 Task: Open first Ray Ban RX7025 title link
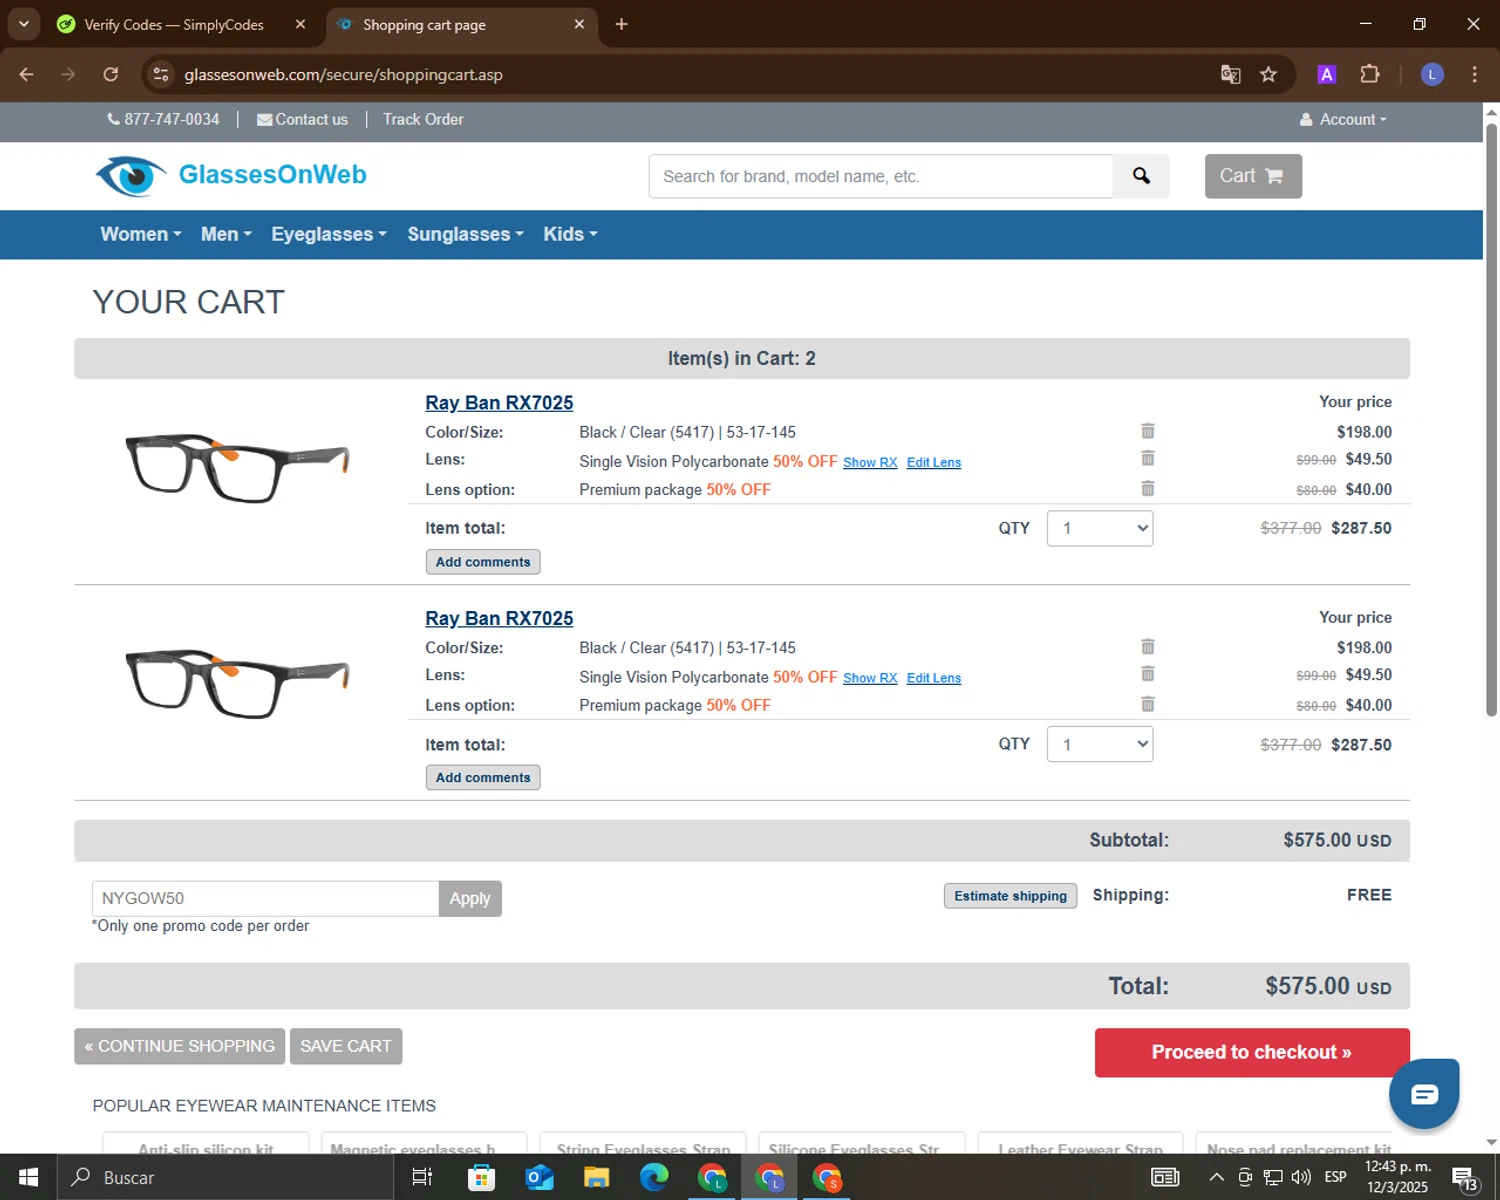[499, 403]
